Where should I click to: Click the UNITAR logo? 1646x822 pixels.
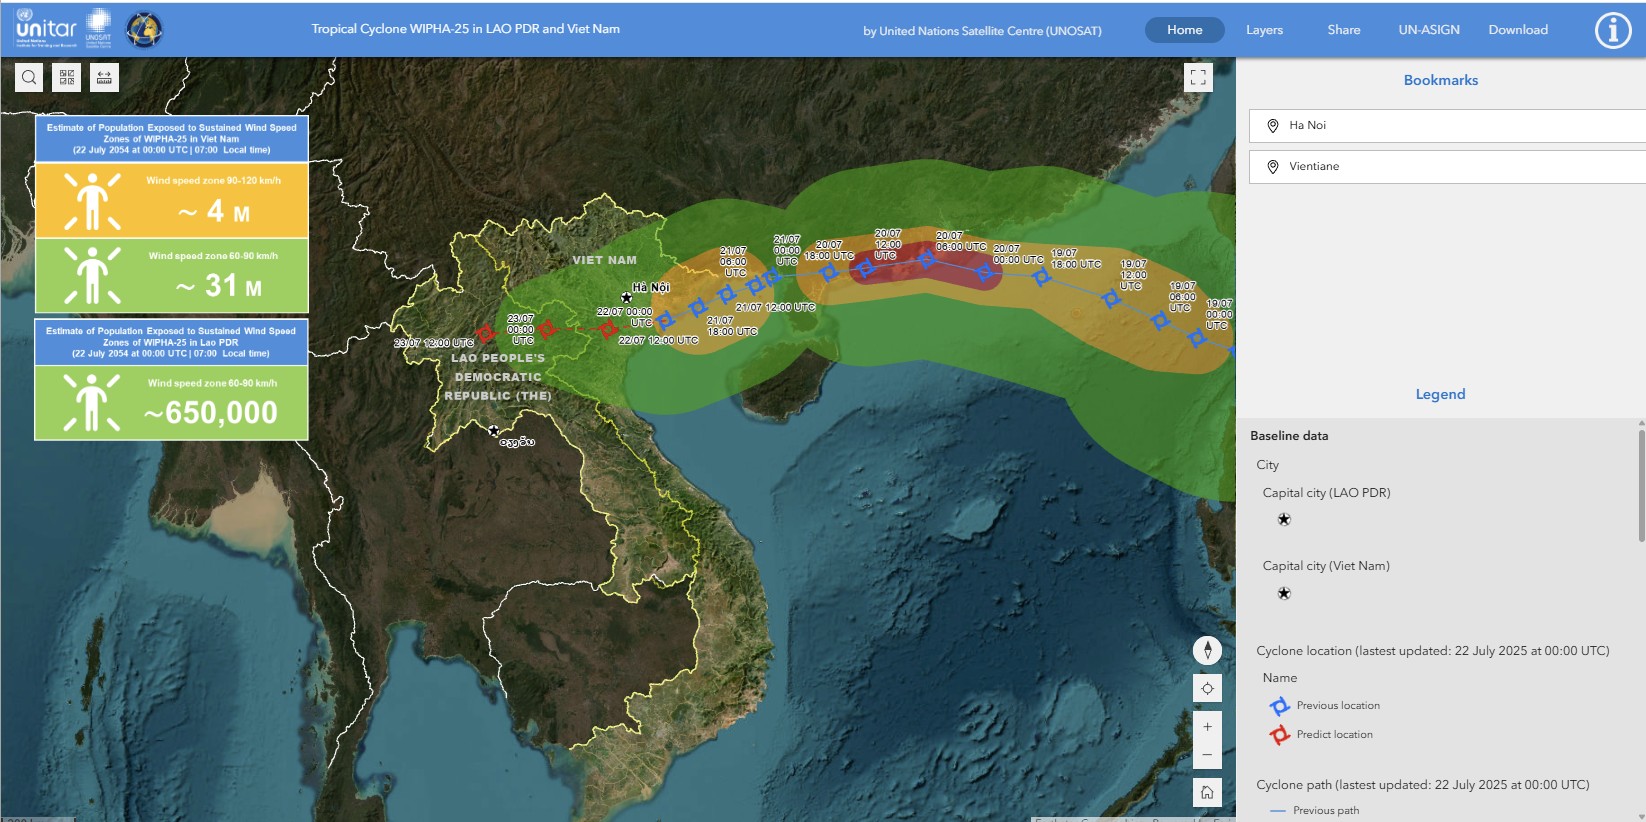click(x=46, y=29)
